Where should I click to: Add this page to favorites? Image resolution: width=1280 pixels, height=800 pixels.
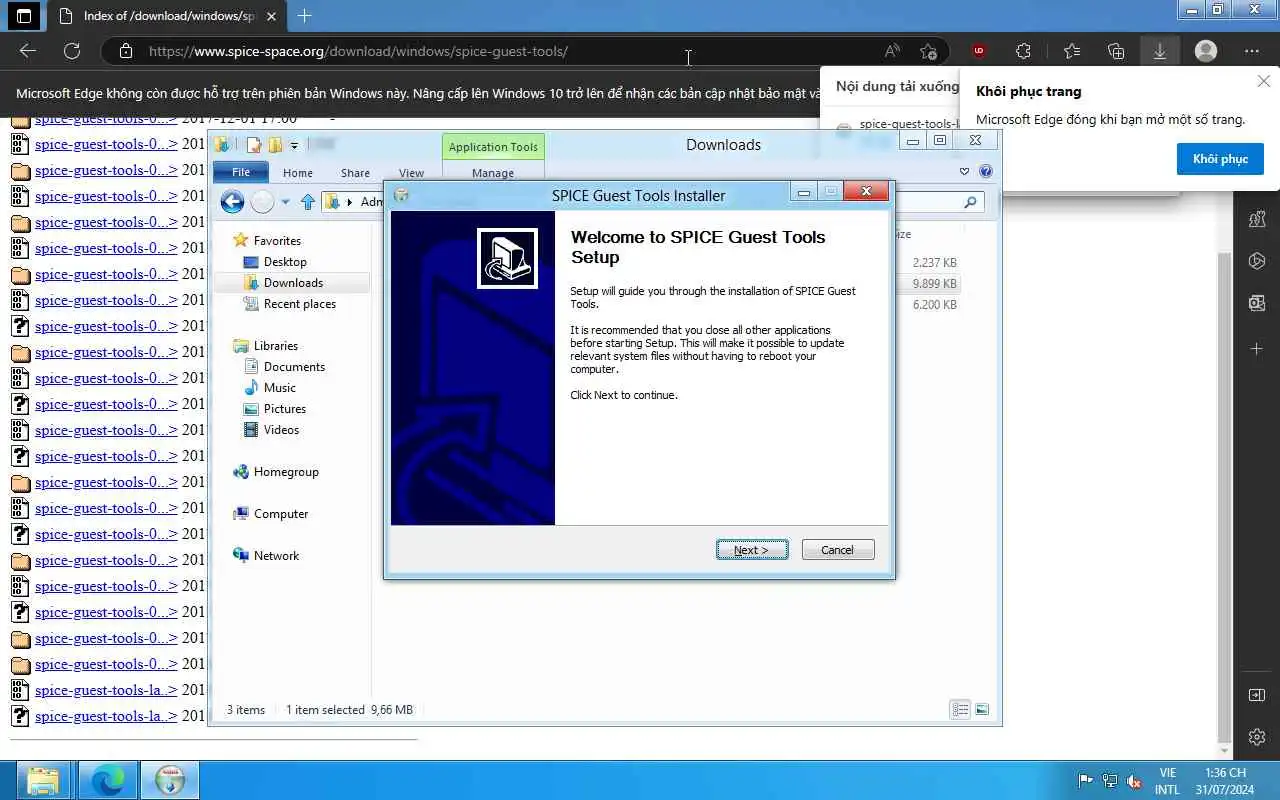(x=929, y=51)
